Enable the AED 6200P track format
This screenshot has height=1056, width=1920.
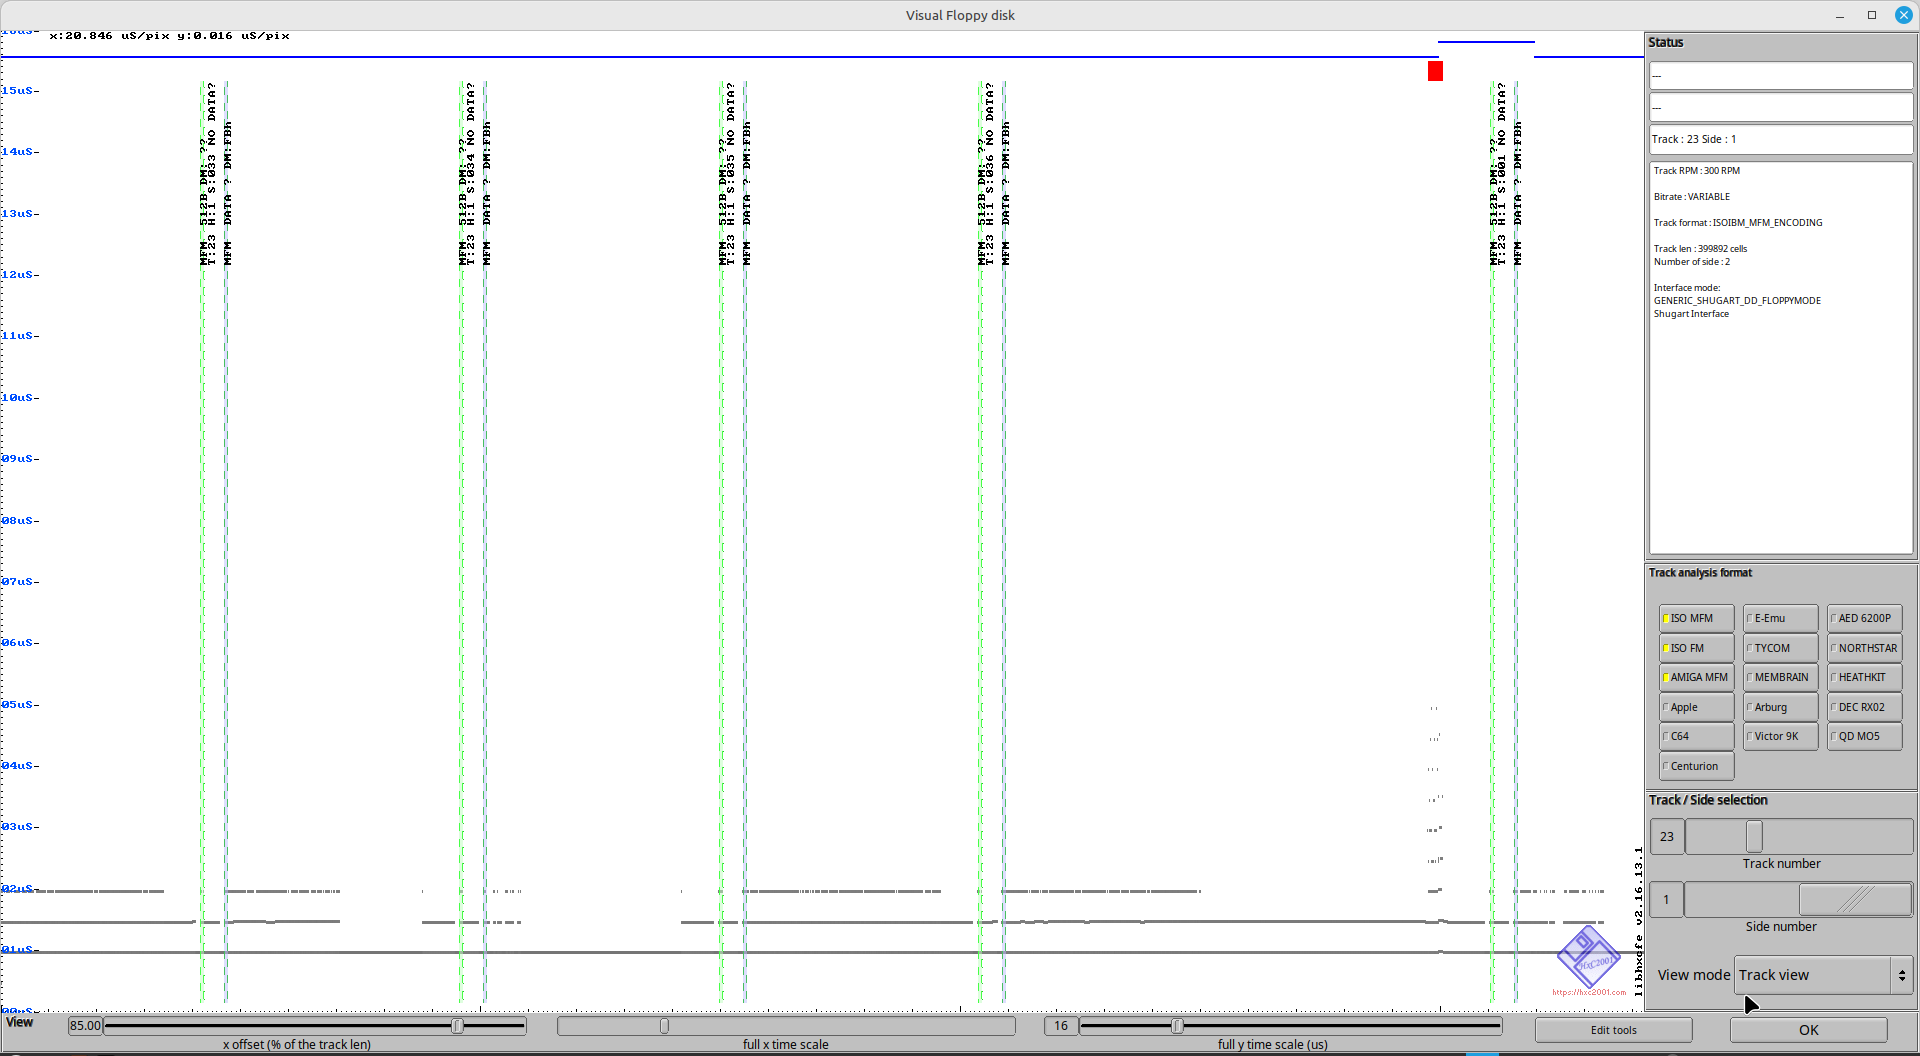[x=1864, y=618]
